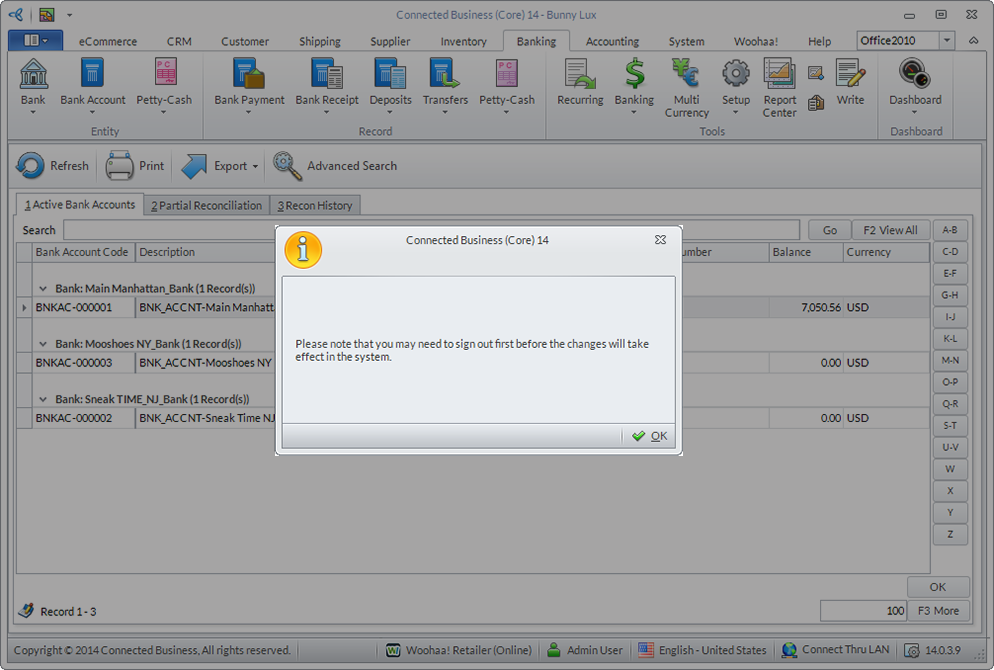The image size is (994, 670).
Task: Click the Admin User status icon
Action: coord(553,650)
